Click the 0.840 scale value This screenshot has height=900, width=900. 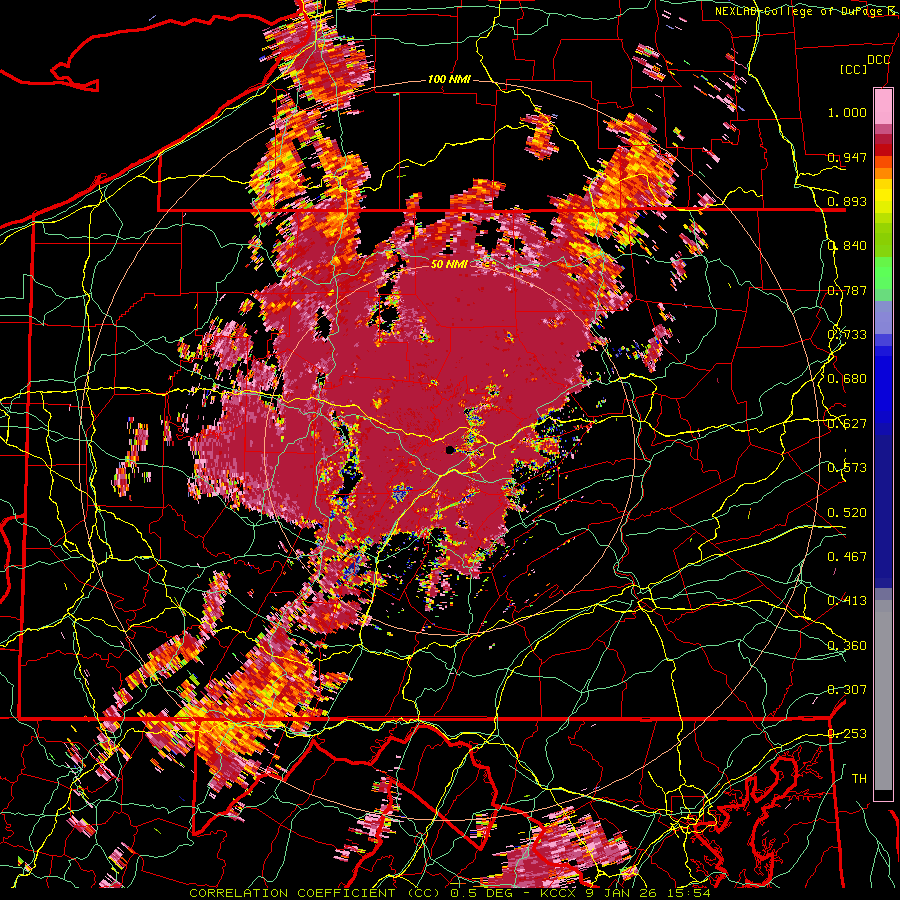(847, 246)
